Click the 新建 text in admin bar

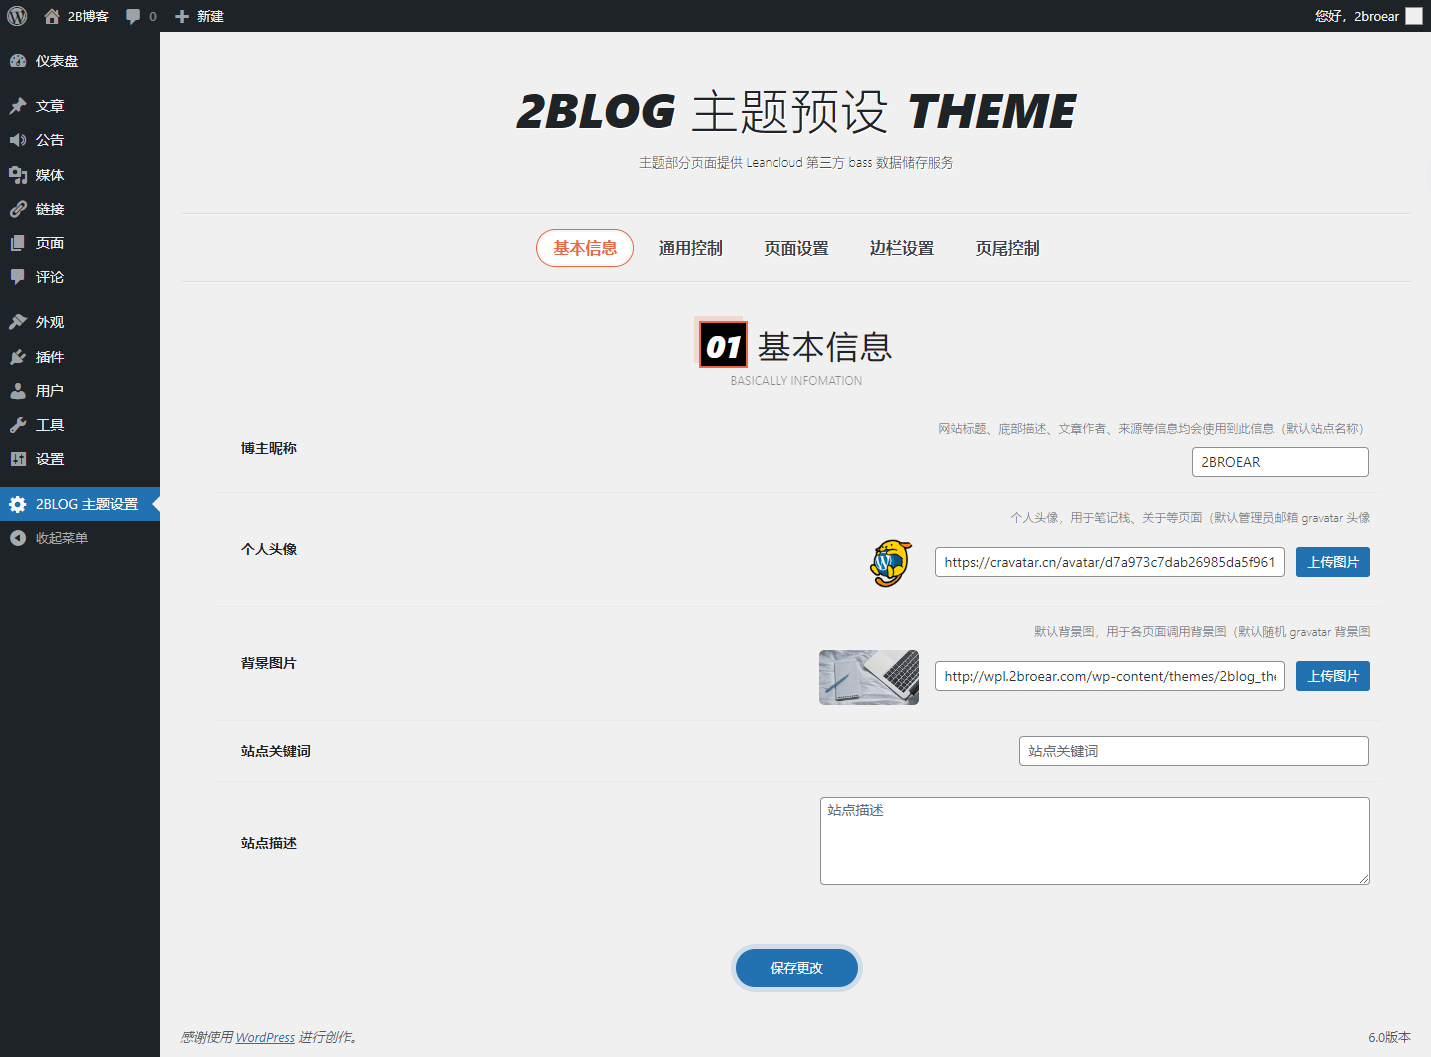210,16
